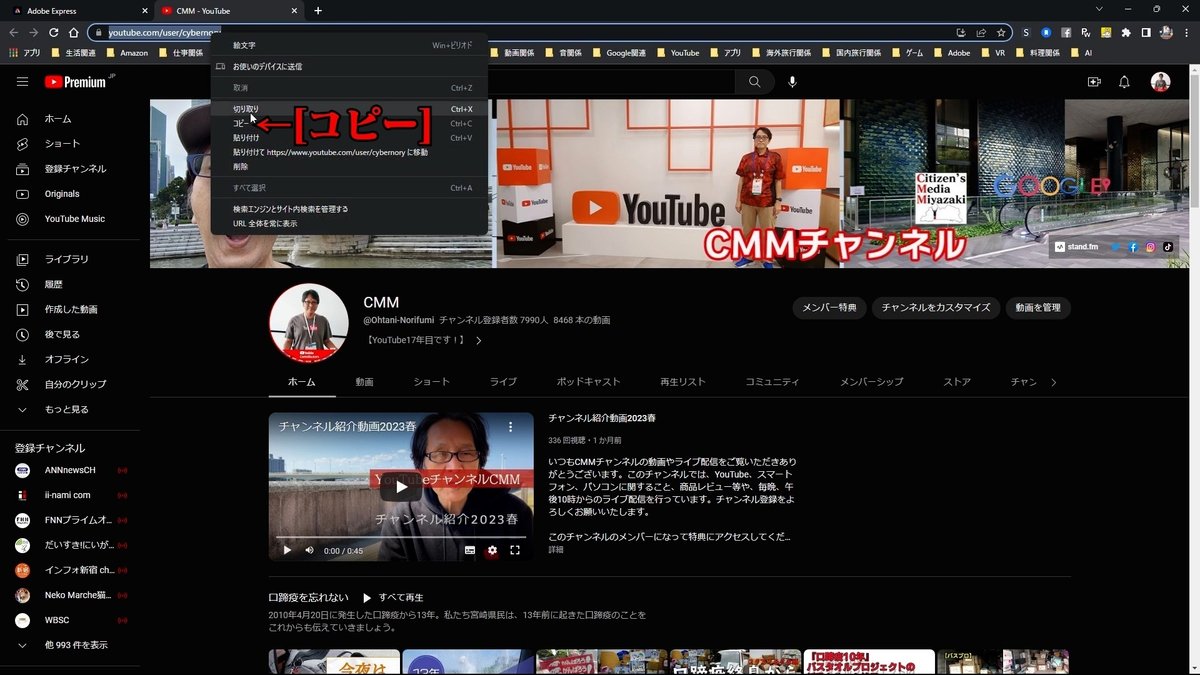Open the 海外旅行関係 bookmark folder
This screenshot has width=1200, height=675.
pos(781,52)
